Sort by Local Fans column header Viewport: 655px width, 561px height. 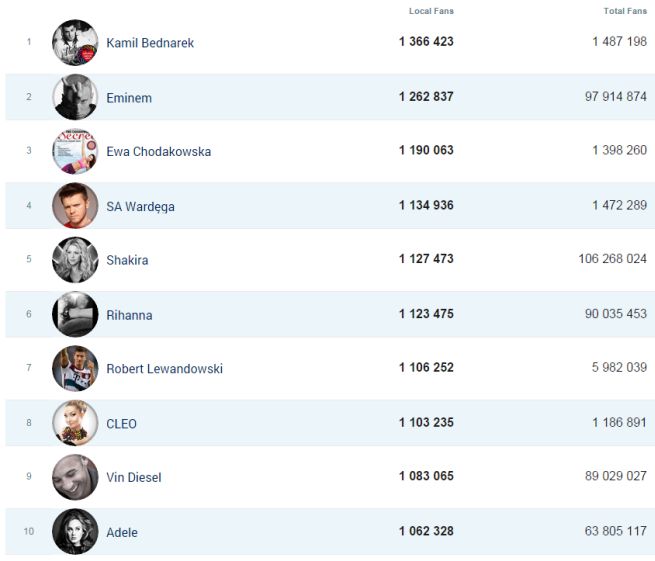pyautogui.click(x=431, y=11)
